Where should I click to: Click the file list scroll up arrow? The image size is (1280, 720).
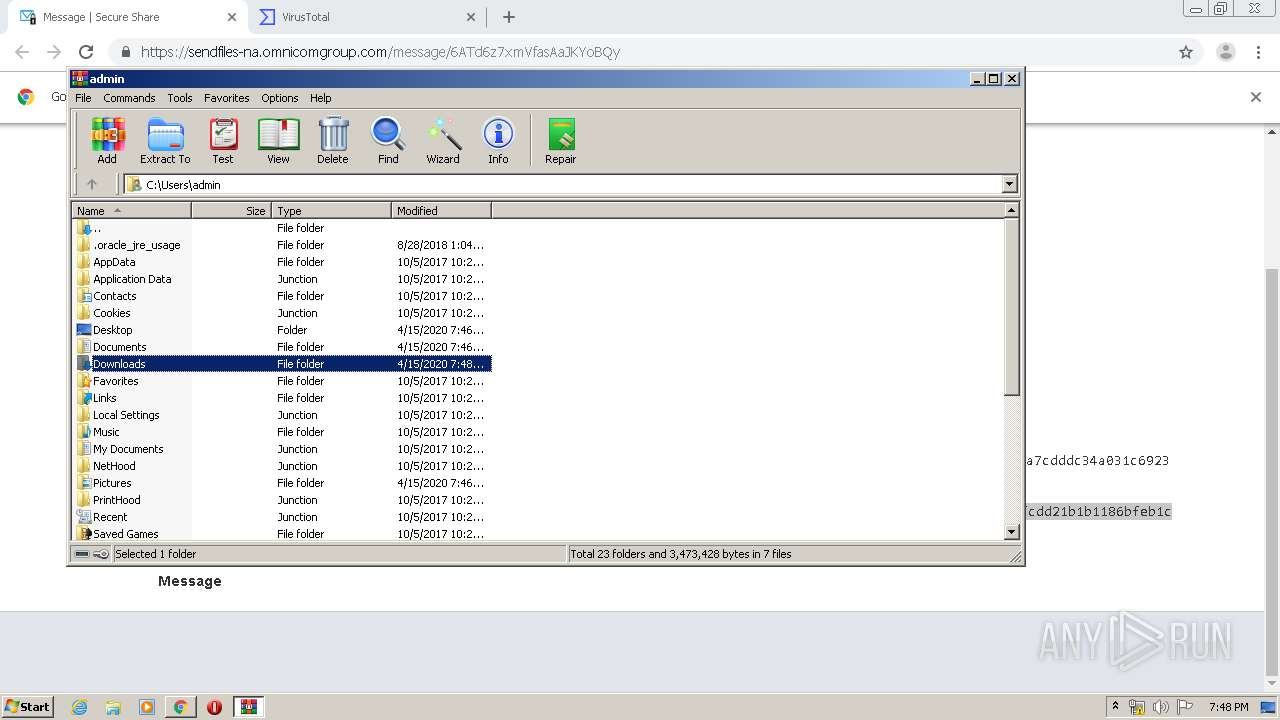(x=1011, y=210)
